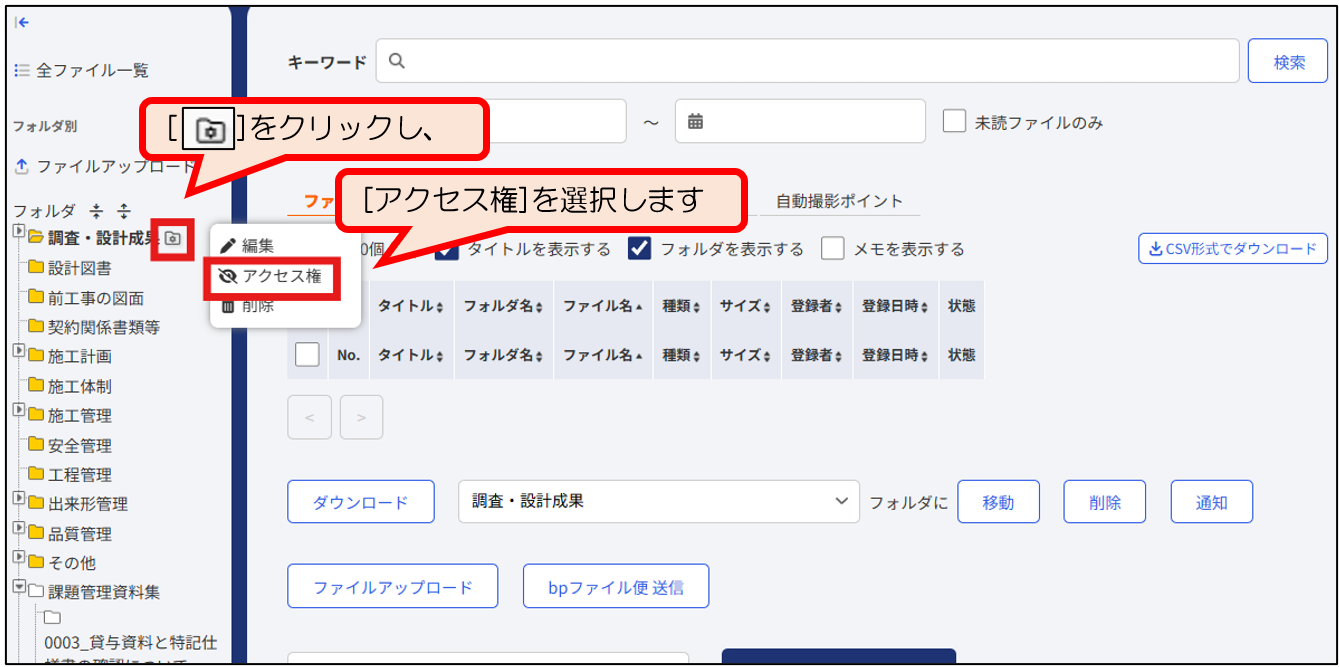The image size is (1339, 667).
Task: Click the folder icon of 工程管理
Action: (x=37, y=474)
